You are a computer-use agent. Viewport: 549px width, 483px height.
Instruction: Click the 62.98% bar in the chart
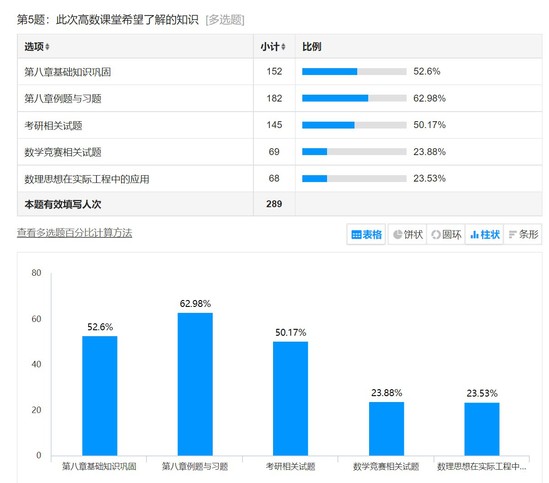coord(195,384)
